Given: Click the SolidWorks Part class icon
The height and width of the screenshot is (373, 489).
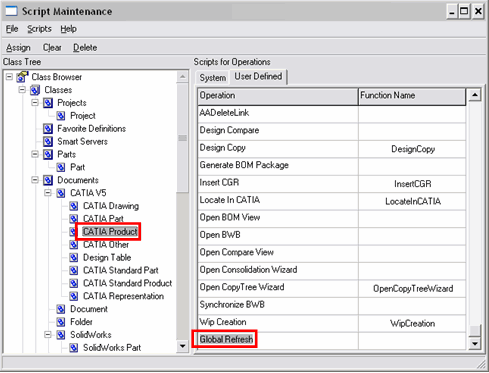Looking at the screenshot, I should click(x=74, y=348).
